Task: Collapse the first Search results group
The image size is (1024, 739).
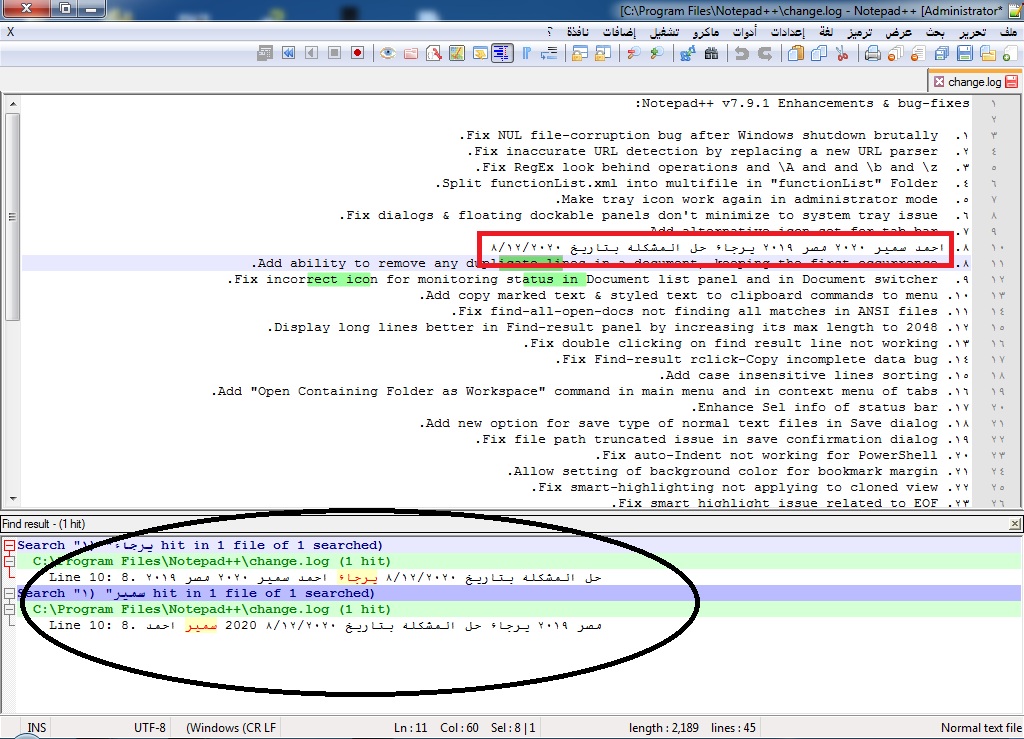Action: [9, 545]
